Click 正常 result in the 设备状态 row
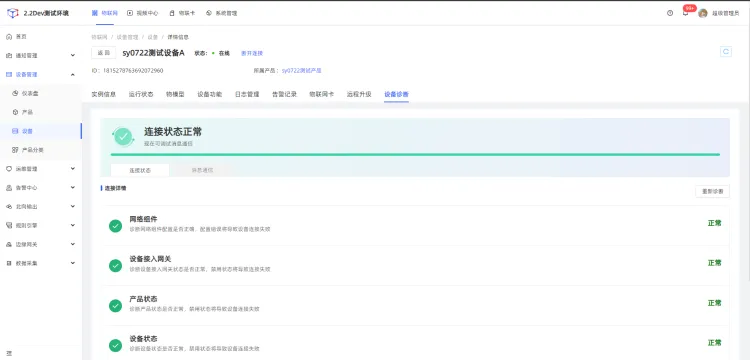This screenshot has width=750, height=360. pyautogui.click(x=715, y=342)
